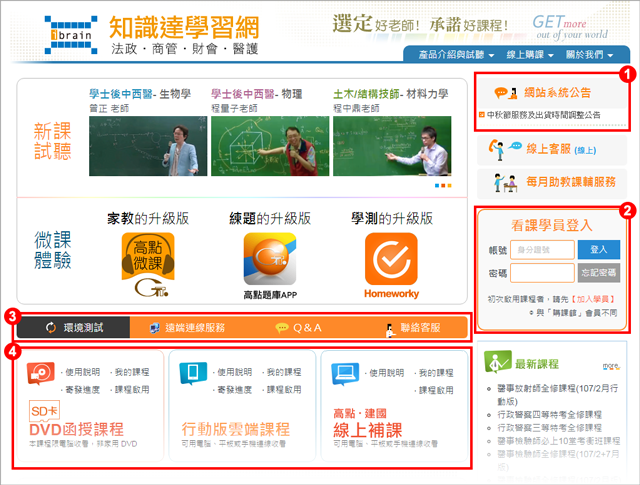Click the Q&A chat bubble icon
This screenshot has height=485, width=640.
(282, 328)
